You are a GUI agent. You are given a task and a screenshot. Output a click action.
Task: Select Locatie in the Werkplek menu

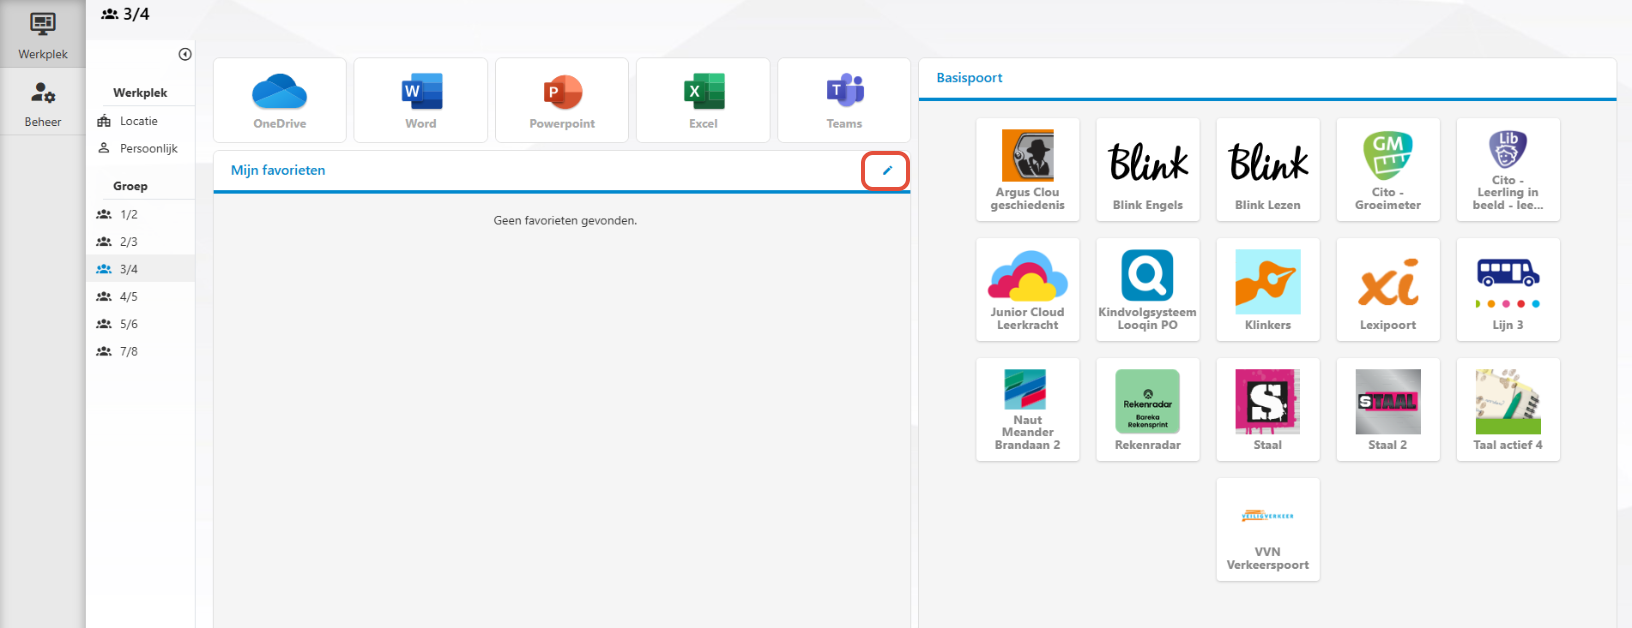point(141,121)
